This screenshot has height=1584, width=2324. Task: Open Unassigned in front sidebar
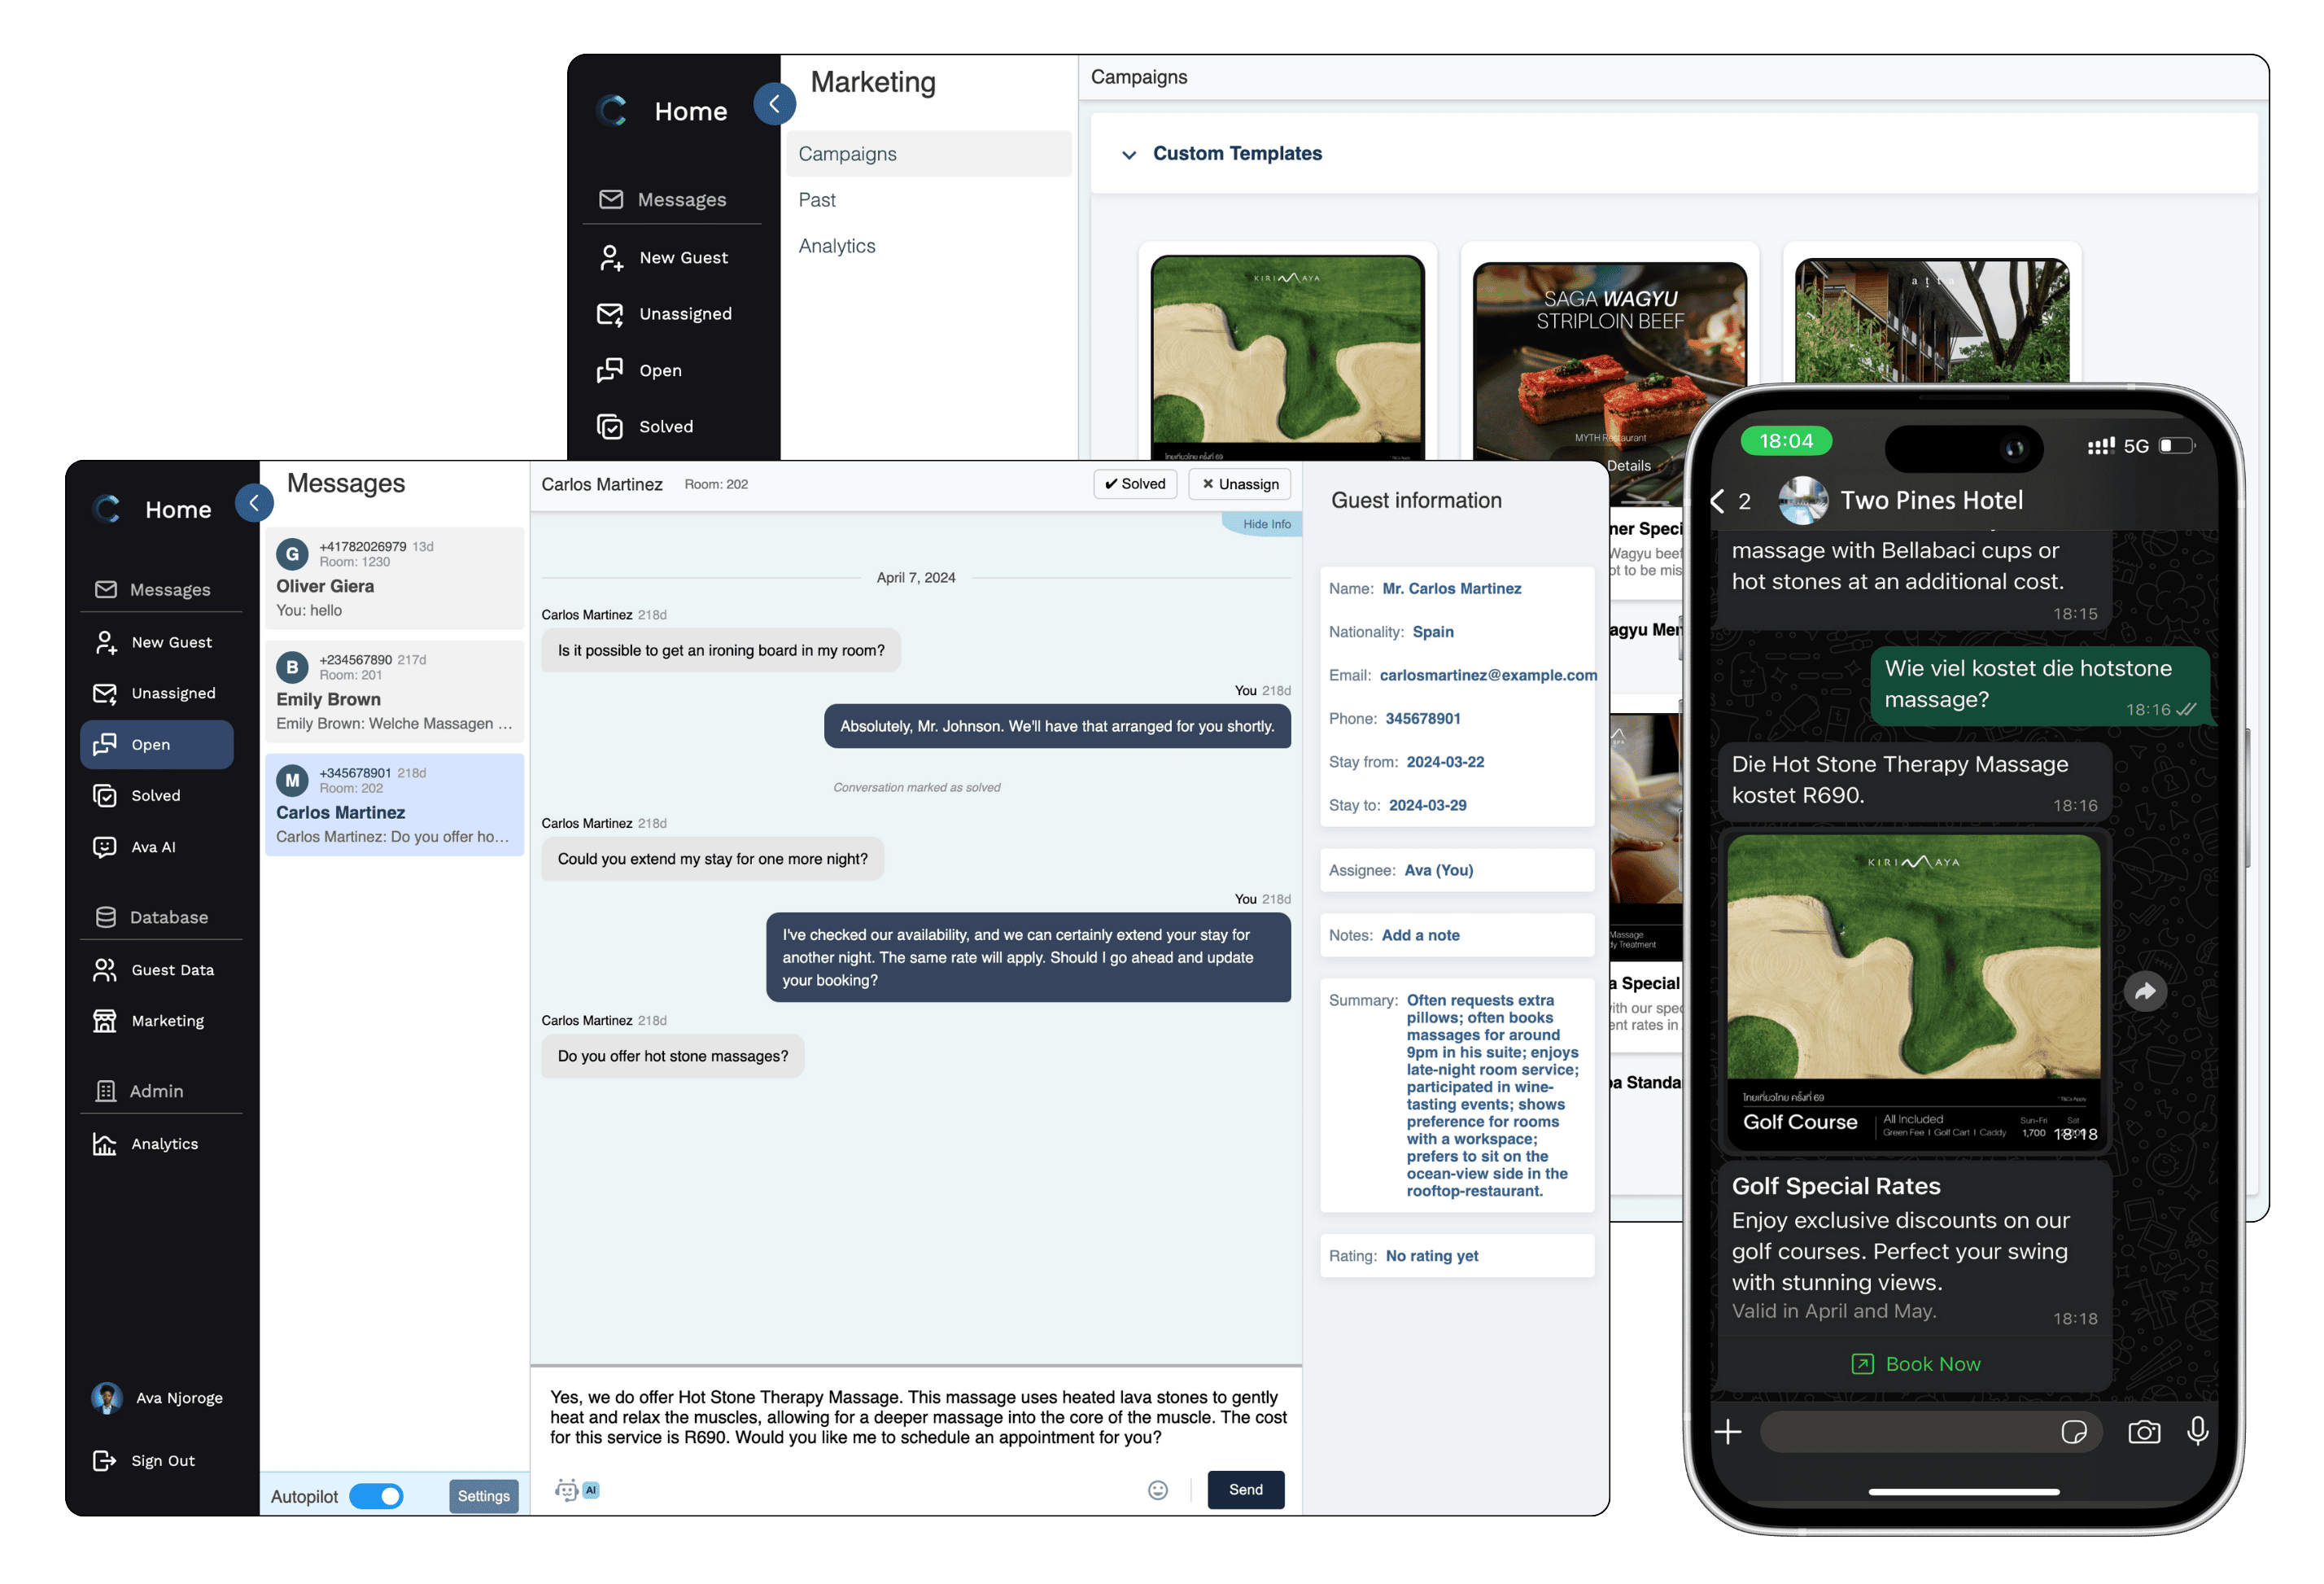(157, 693)
